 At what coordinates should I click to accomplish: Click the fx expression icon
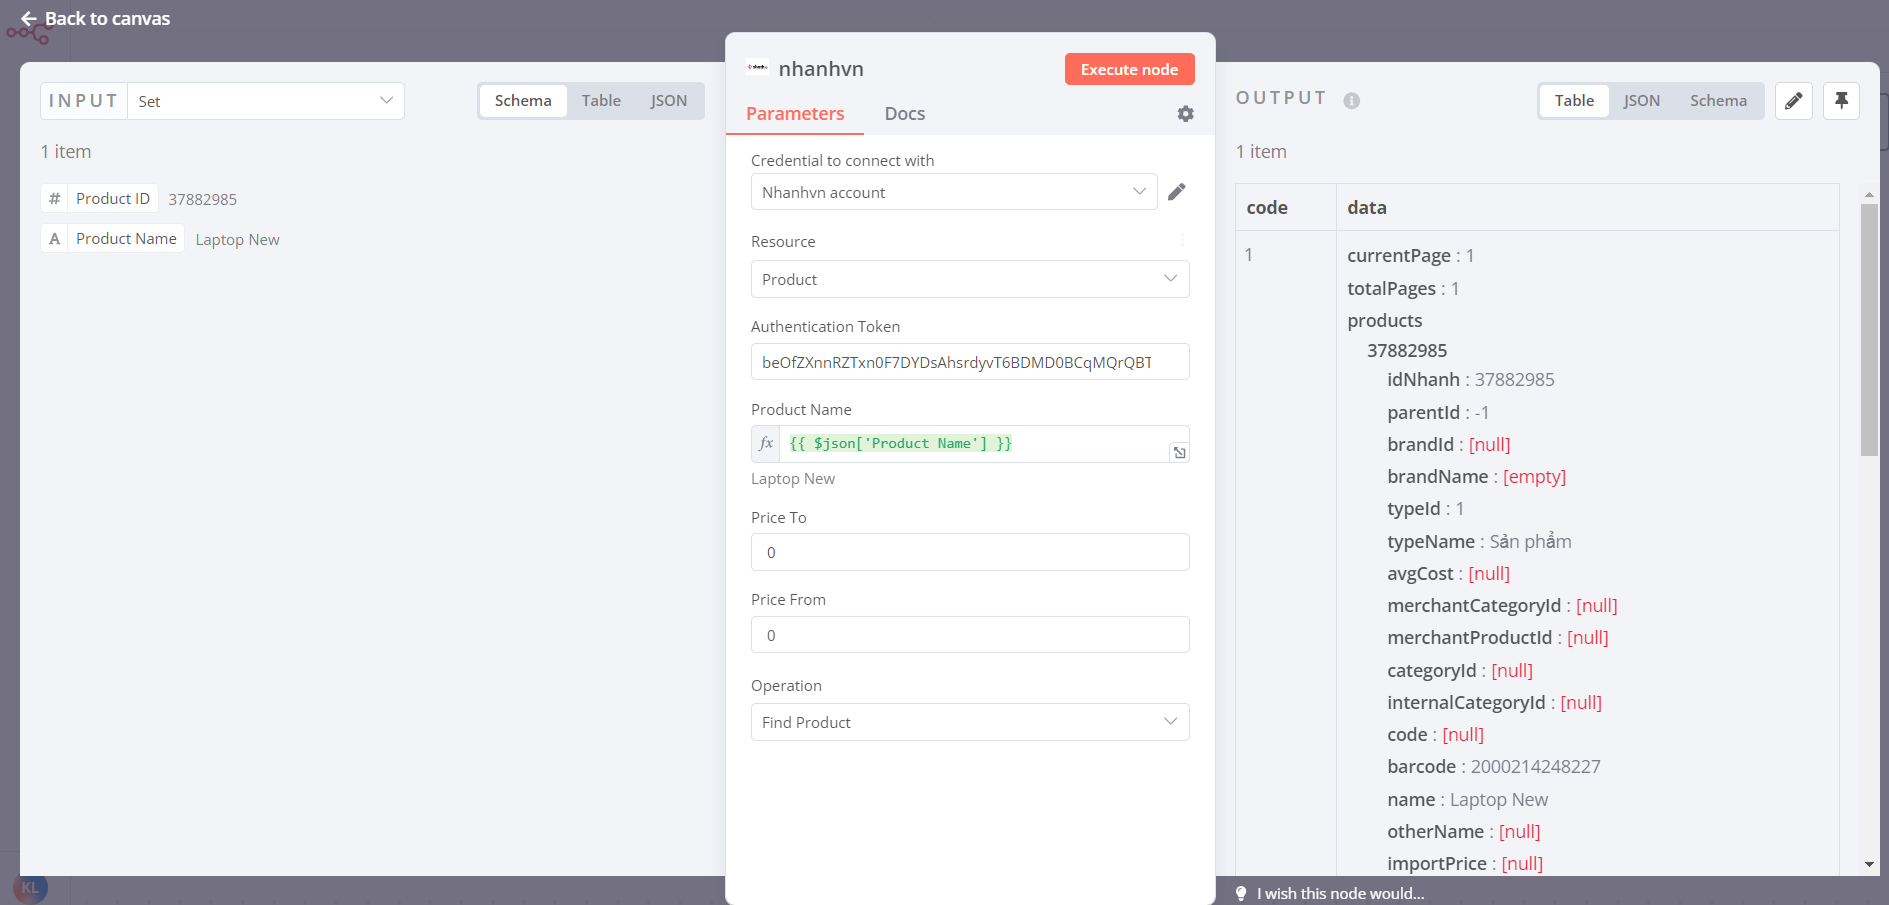[x=766, y=444]
